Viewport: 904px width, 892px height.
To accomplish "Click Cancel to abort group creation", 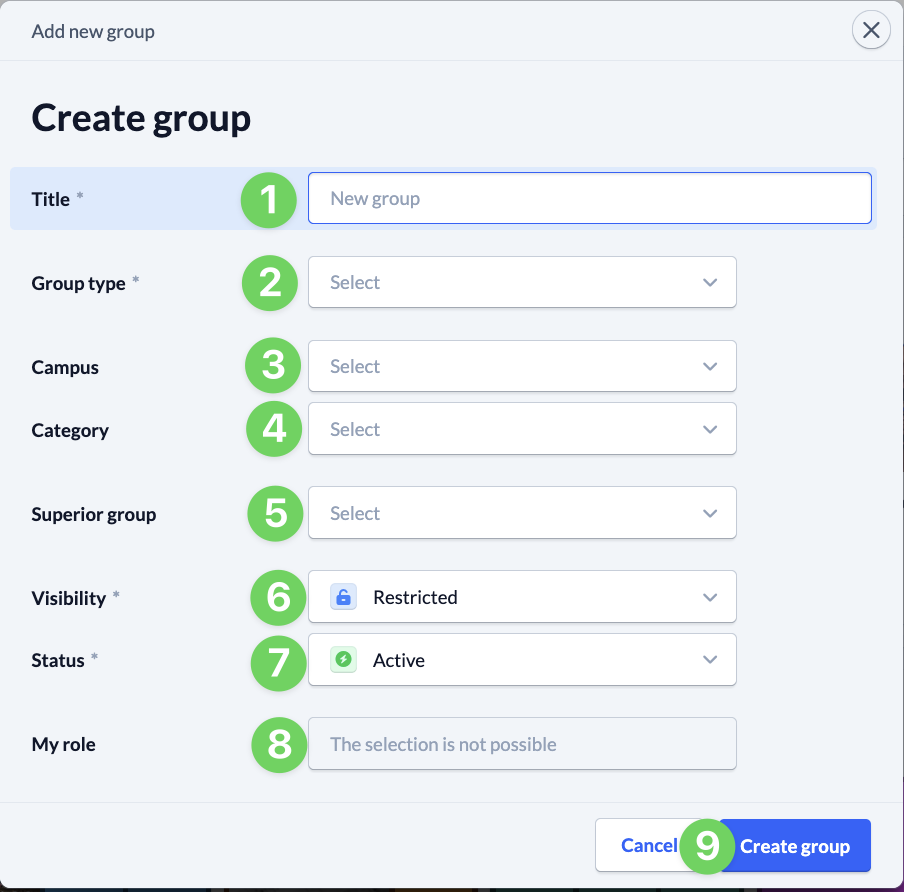I will pos(646,845).
